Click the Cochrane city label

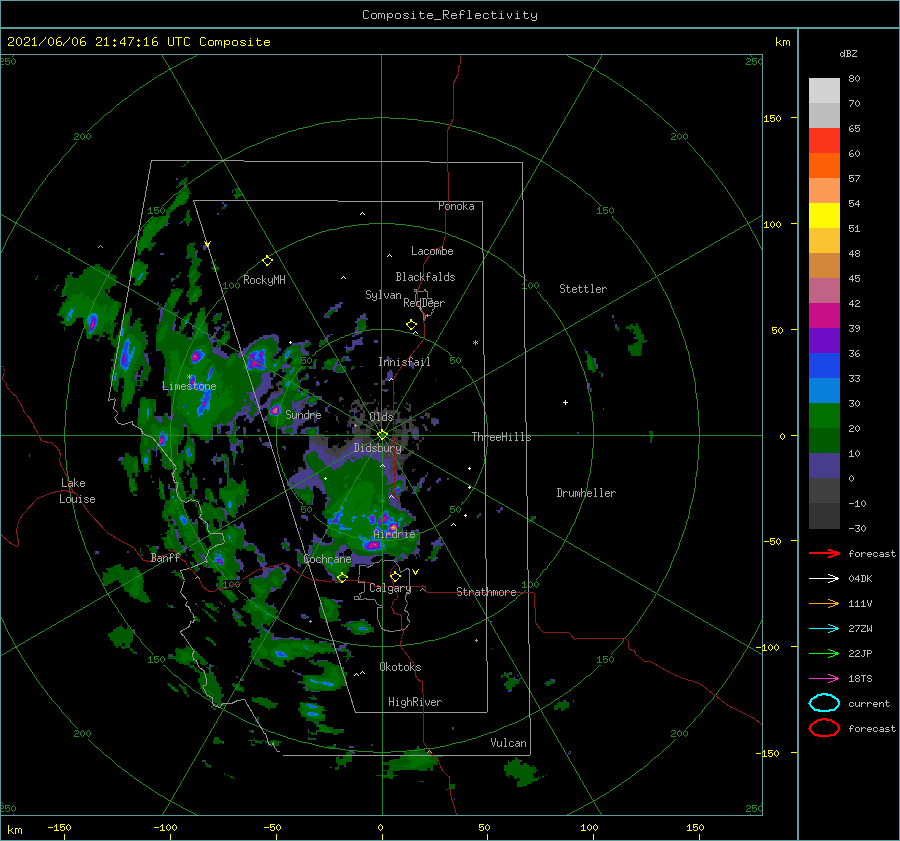pyautogui.click(x=327, y=559)
